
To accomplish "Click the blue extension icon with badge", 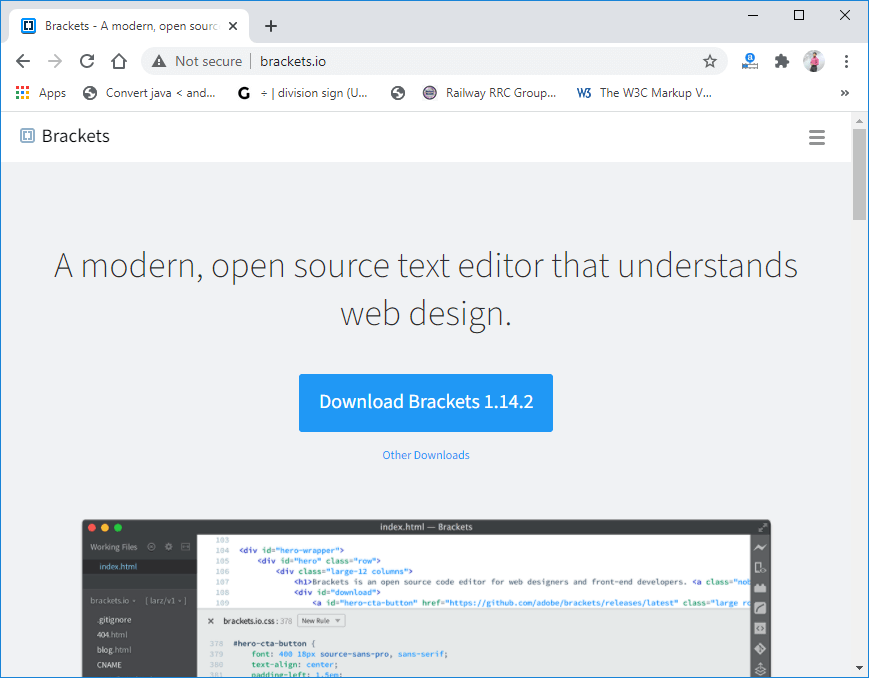I will pyautogui.click(x=750, y=61).
